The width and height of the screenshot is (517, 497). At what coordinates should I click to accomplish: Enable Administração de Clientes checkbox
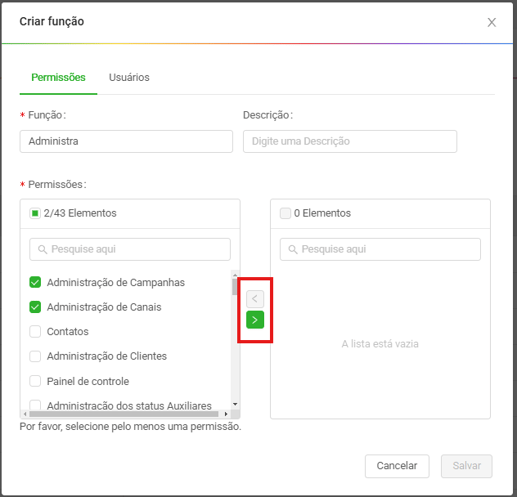click(x=35, y=356)
